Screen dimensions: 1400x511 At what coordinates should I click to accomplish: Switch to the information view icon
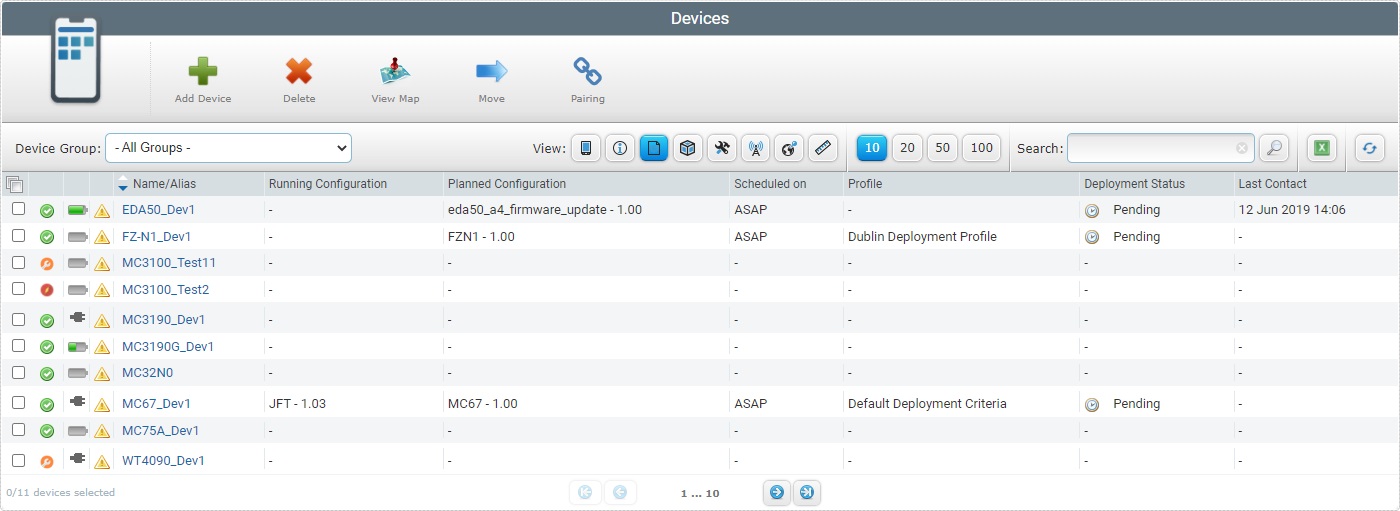[620, 148]
